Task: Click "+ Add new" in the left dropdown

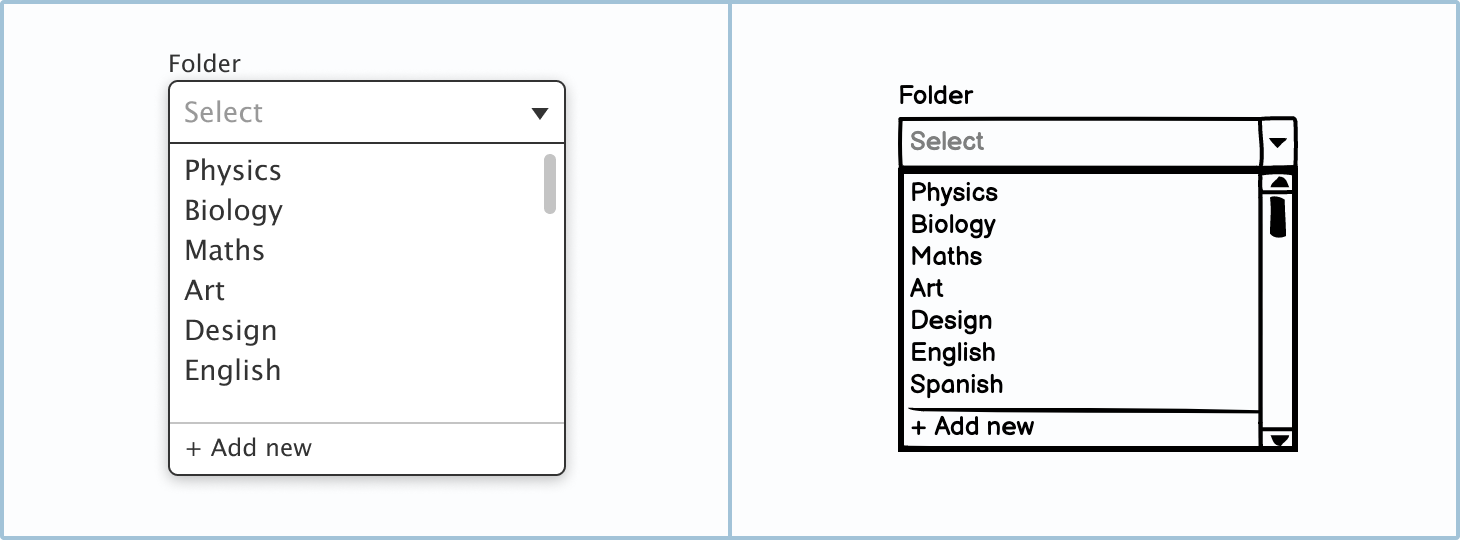Action: point(249,448)
